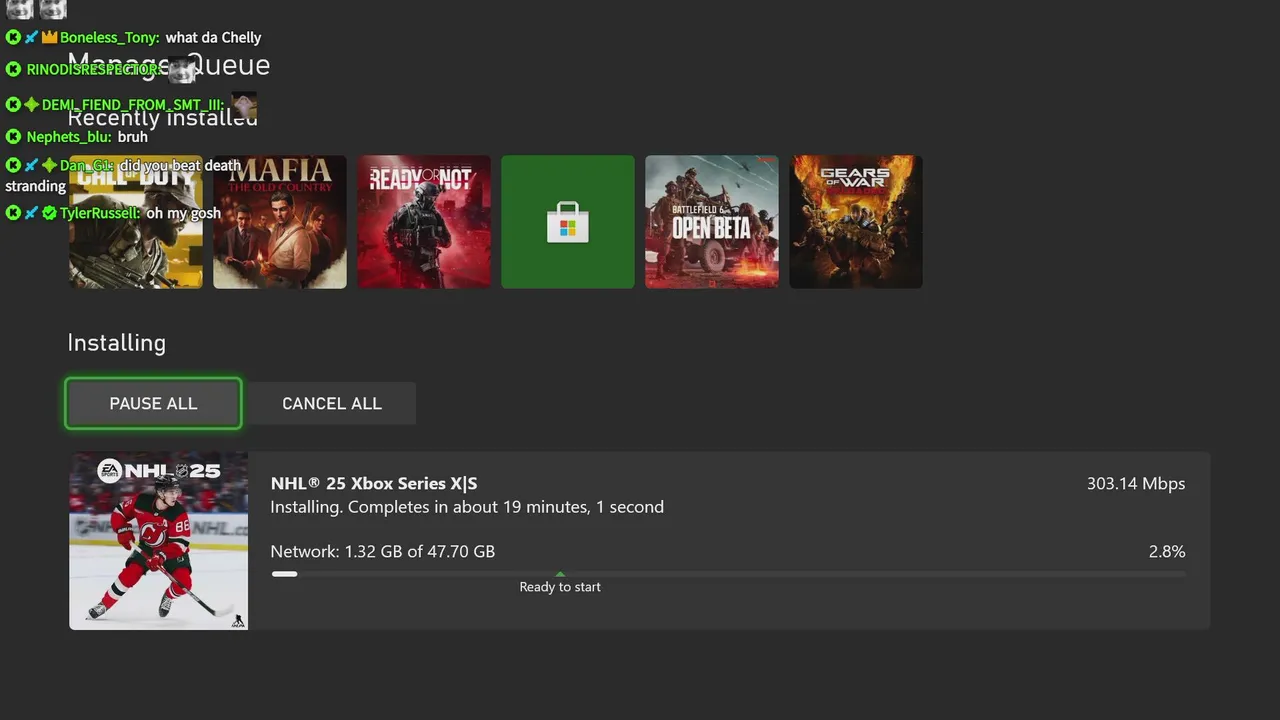Open the Mafia The Old Country tile
Image resolution: width=1280 pixels, height=720 pixels.
pos(280,222)
